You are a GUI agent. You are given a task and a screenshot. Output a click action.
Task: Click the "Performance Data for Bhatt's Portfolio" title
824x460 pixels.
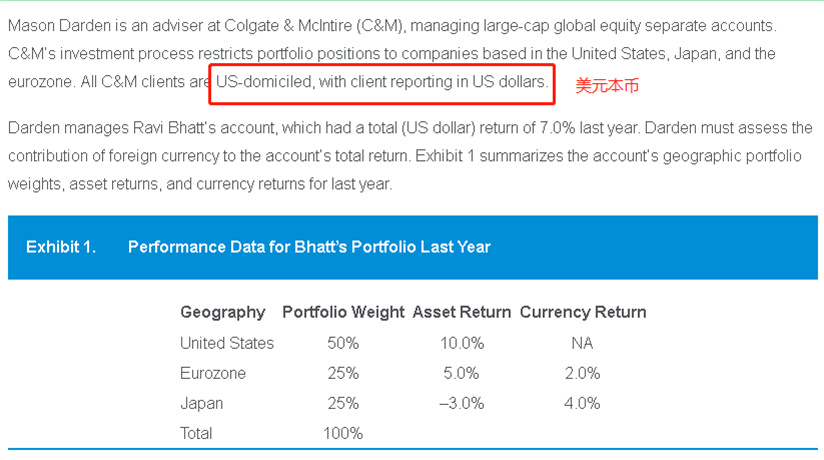click(309, 246)
